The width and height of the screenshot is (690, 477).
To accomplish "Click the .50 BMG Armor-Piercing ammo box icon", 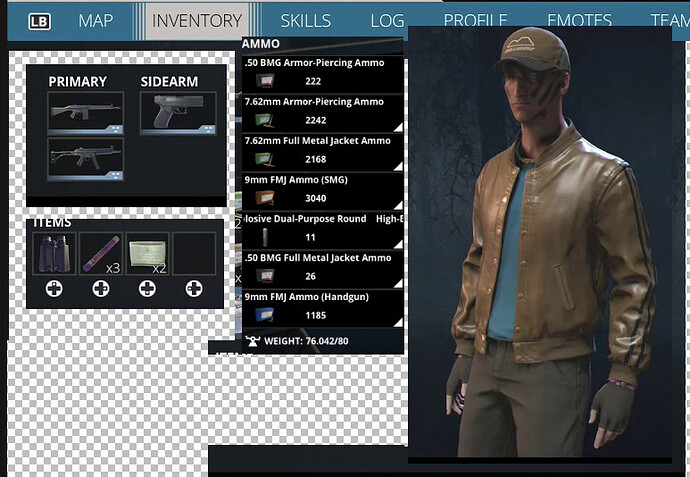I will point(265,81).
